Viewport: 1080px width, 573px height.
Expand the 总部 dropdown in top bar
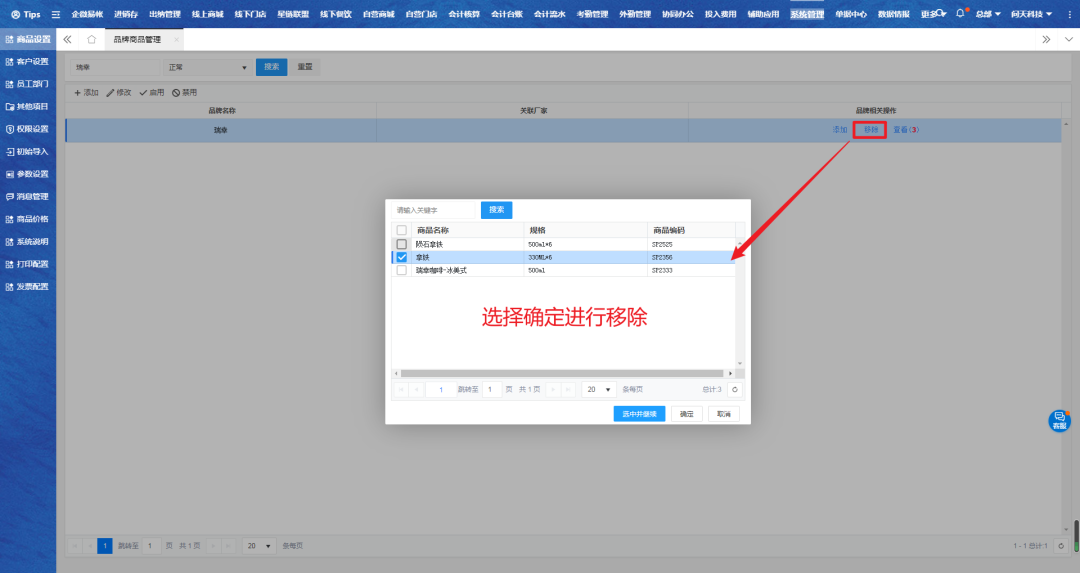click(988, 14)
